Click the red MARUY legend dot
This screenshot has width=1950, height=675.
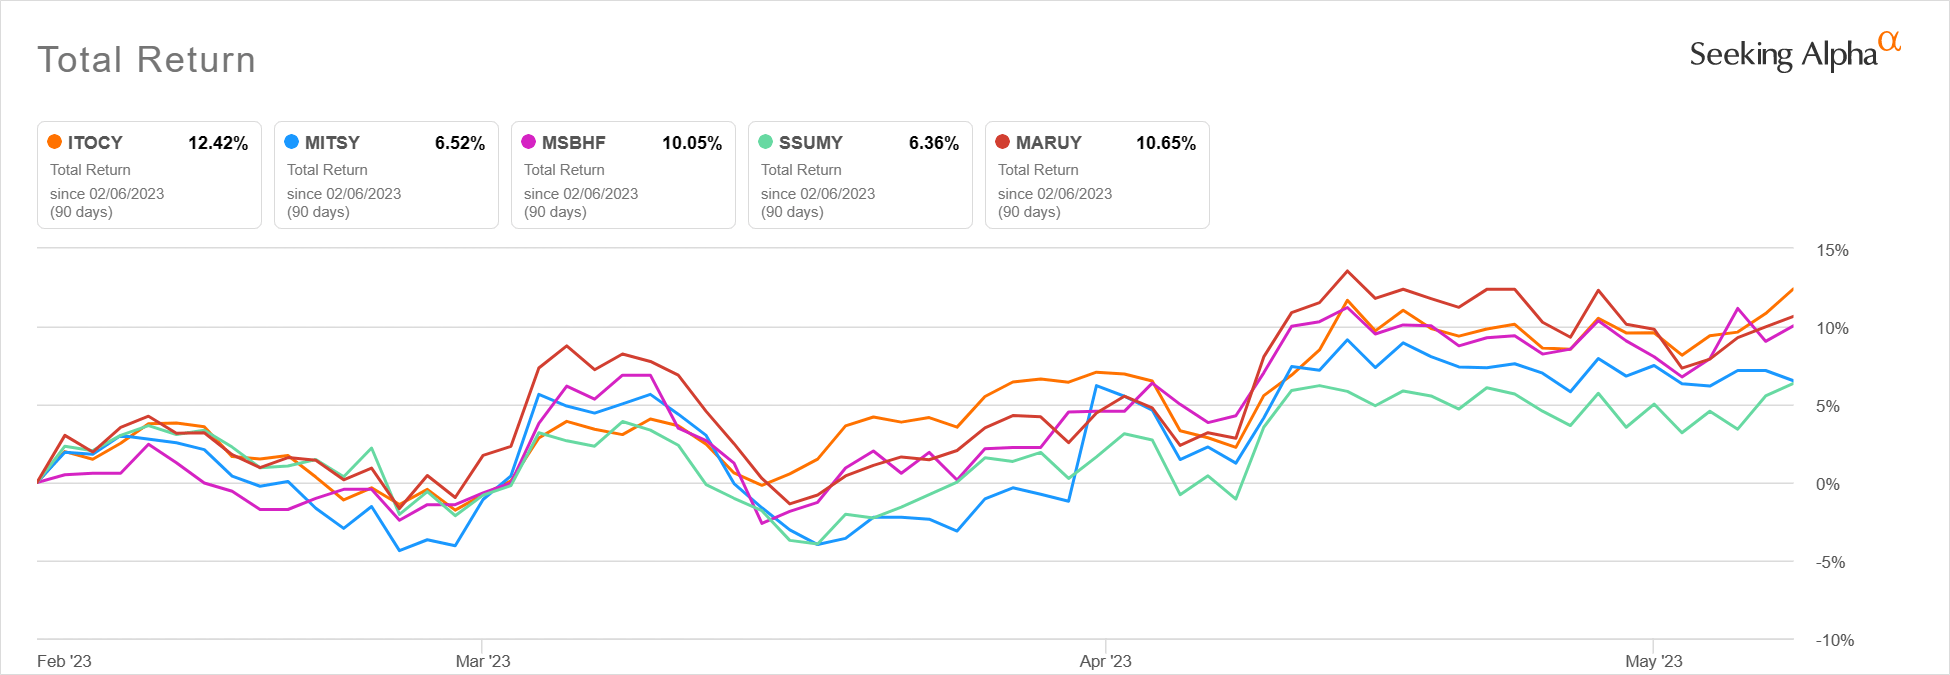coord(1003,142)
